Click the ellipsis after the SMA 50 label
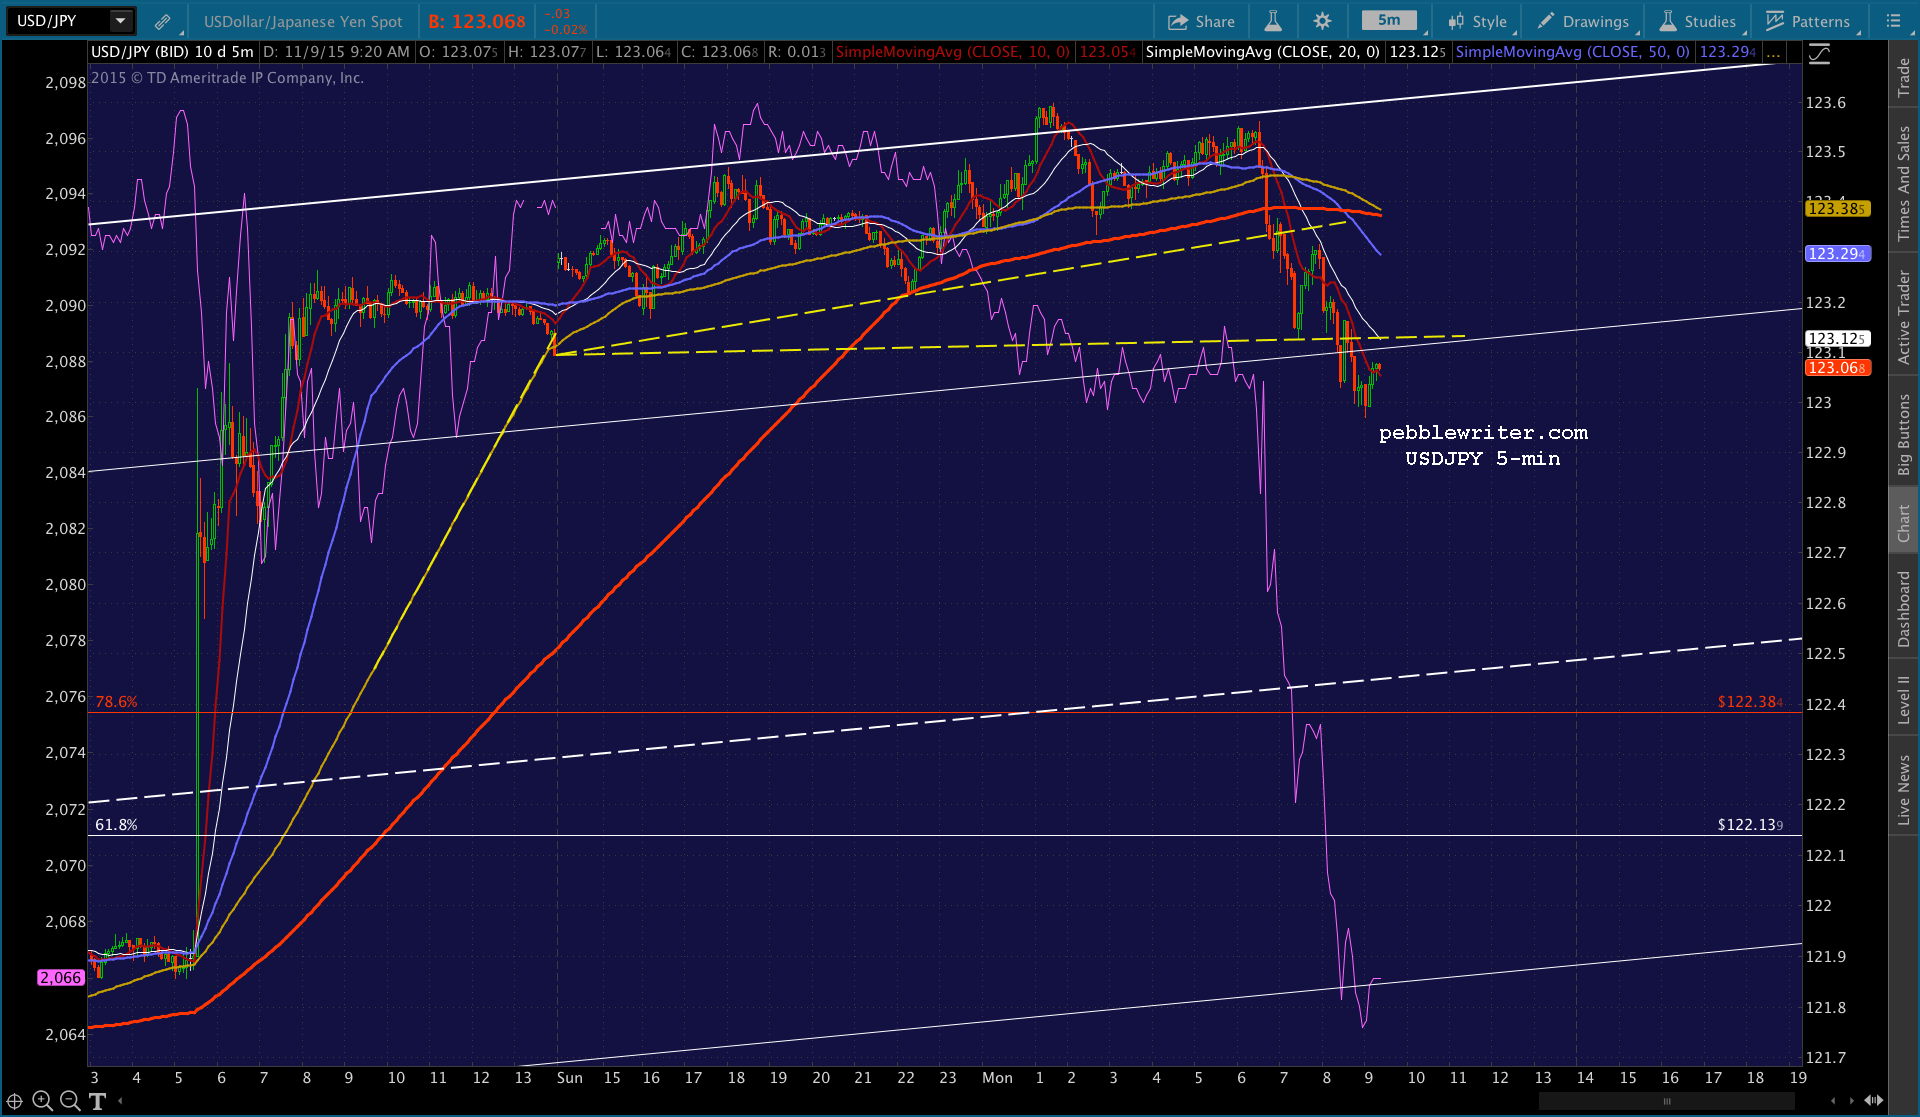 click(1773, 52)
